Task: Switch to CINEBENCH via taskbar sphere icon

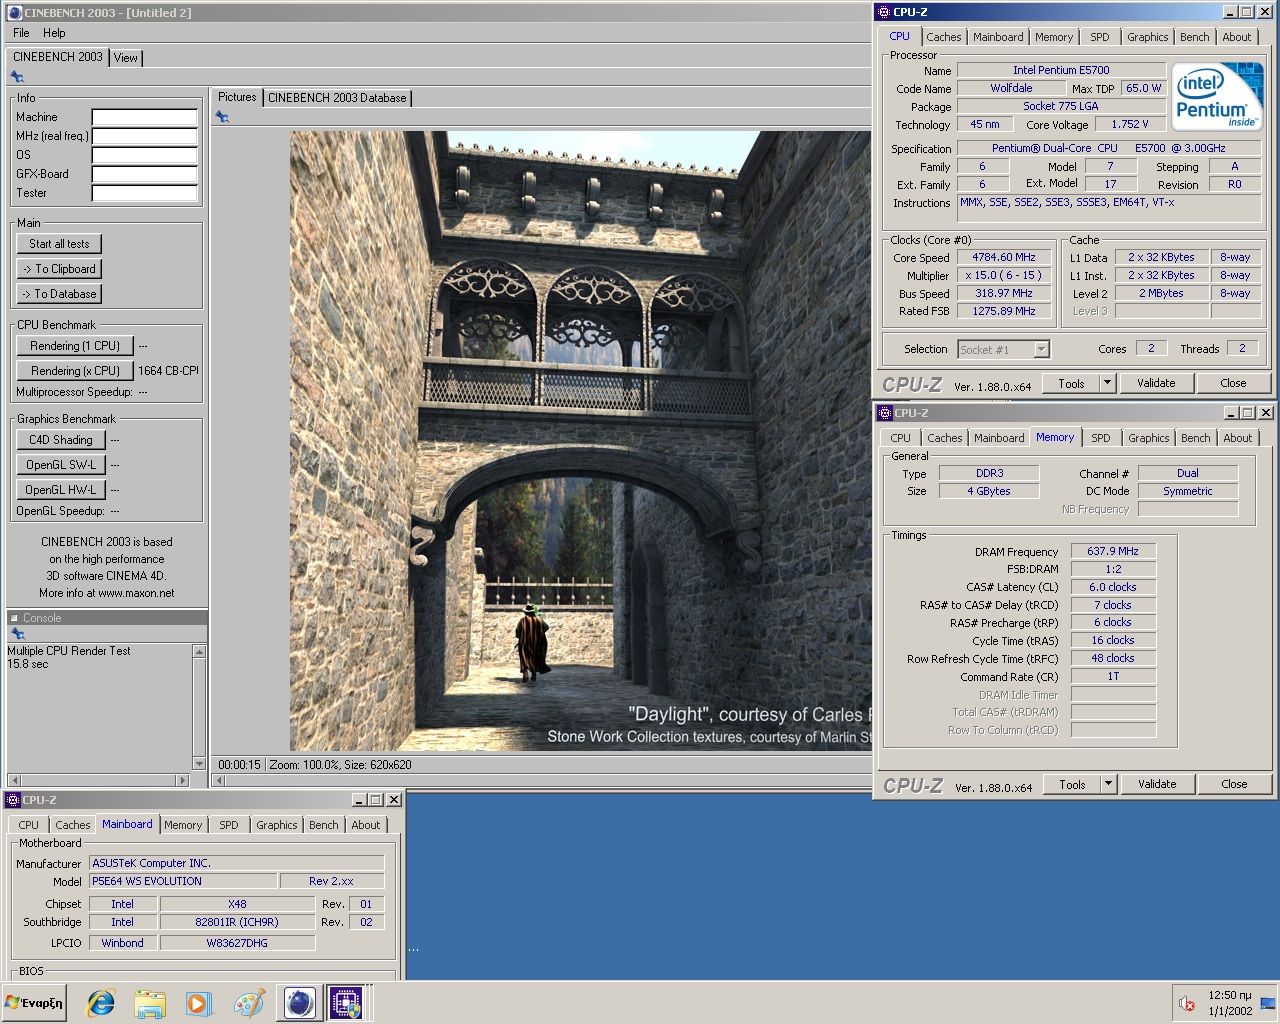Action: 299,1002
